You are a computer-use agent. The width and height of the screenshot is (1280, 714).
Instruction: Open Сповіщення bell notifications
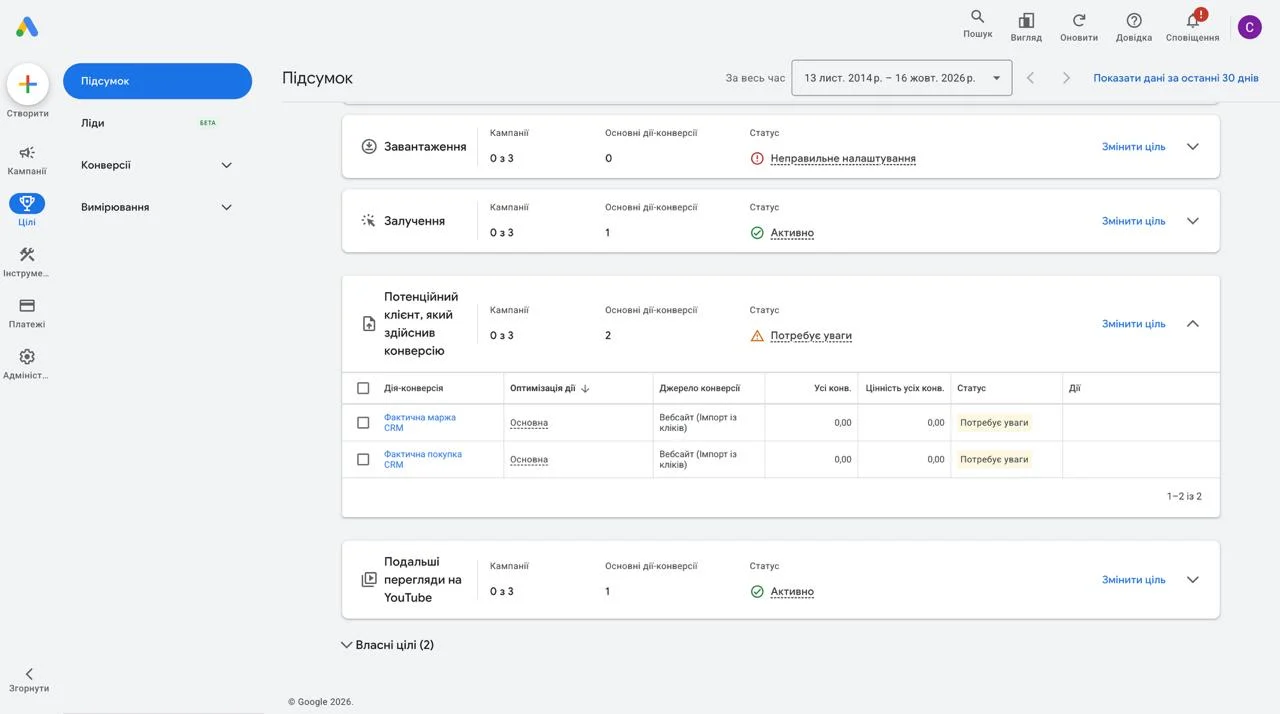point(1193,20)
